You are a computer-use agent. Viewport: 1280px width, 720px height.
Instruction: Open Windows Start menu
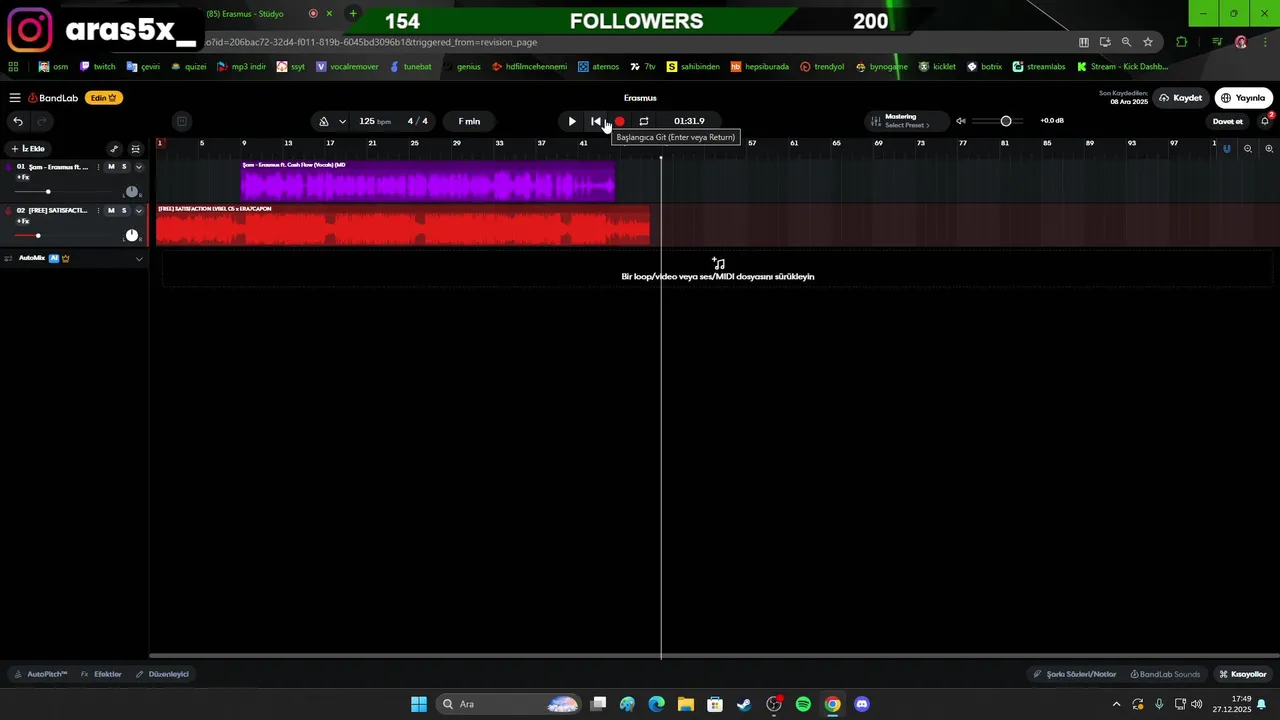pos(419,704)
